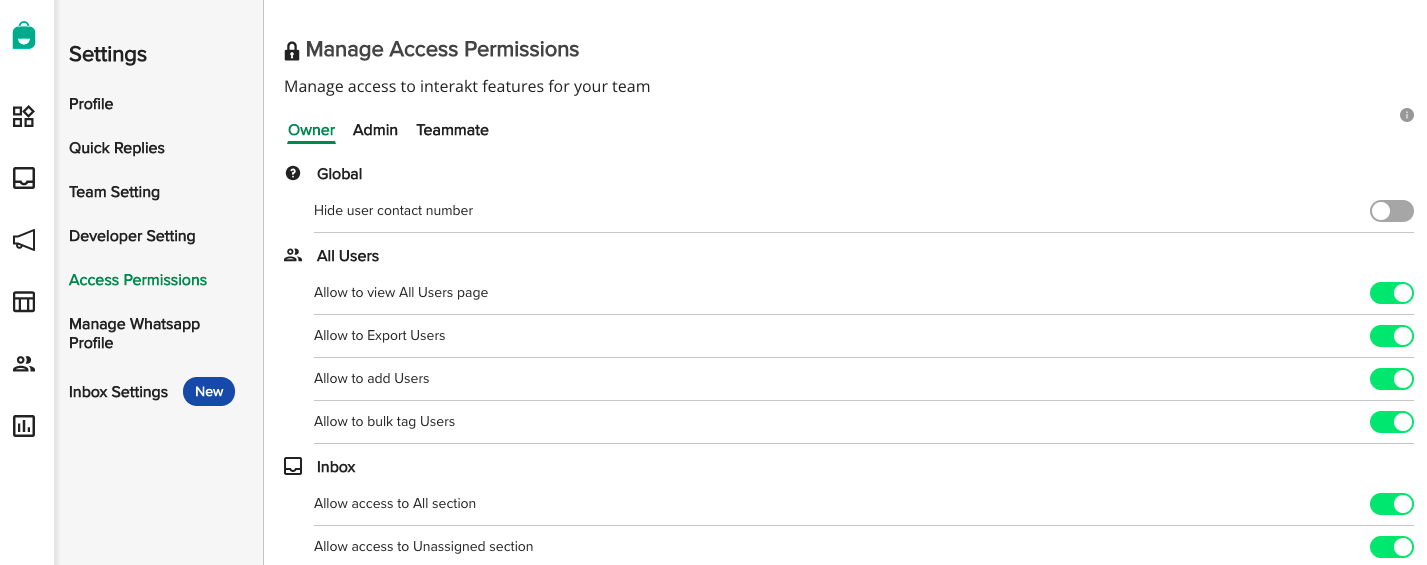This screenshot has width=1427, height=565.
Task: Open the megaphone campaigns icon
Action: (24, 240)
